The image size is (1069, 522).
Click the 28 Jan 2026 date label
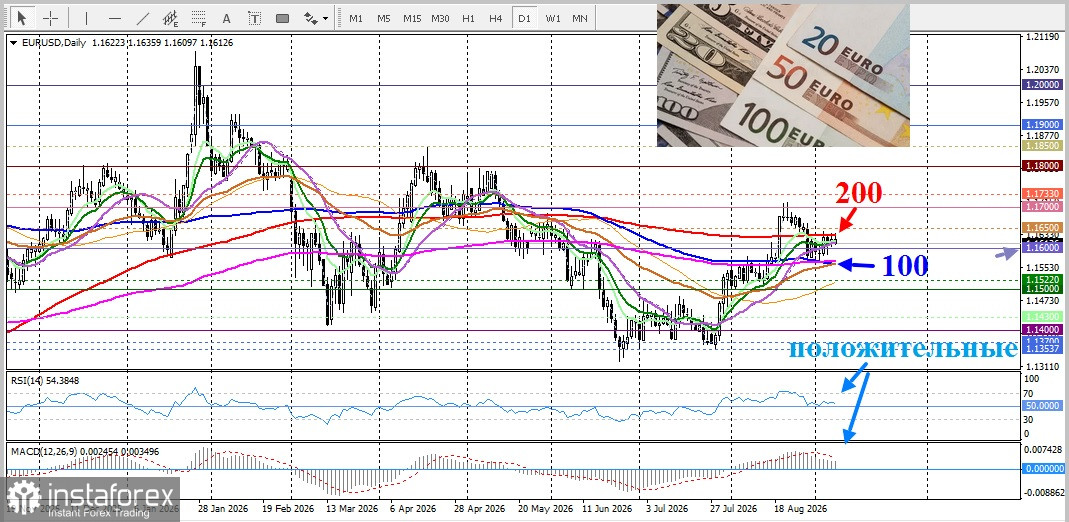(x=222, y=508)
